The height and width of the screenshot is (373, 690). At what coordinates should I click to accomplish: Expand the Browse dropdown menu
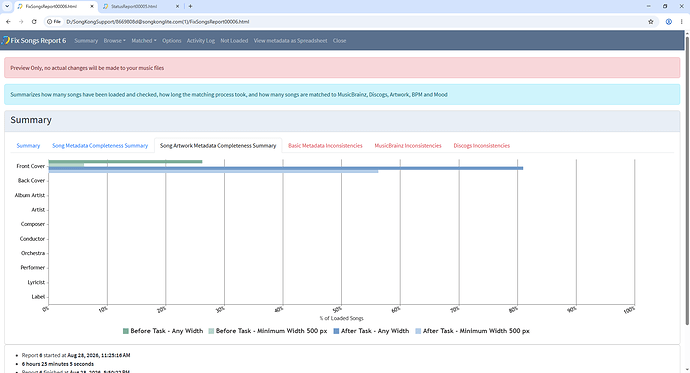(x=114, y=40)
